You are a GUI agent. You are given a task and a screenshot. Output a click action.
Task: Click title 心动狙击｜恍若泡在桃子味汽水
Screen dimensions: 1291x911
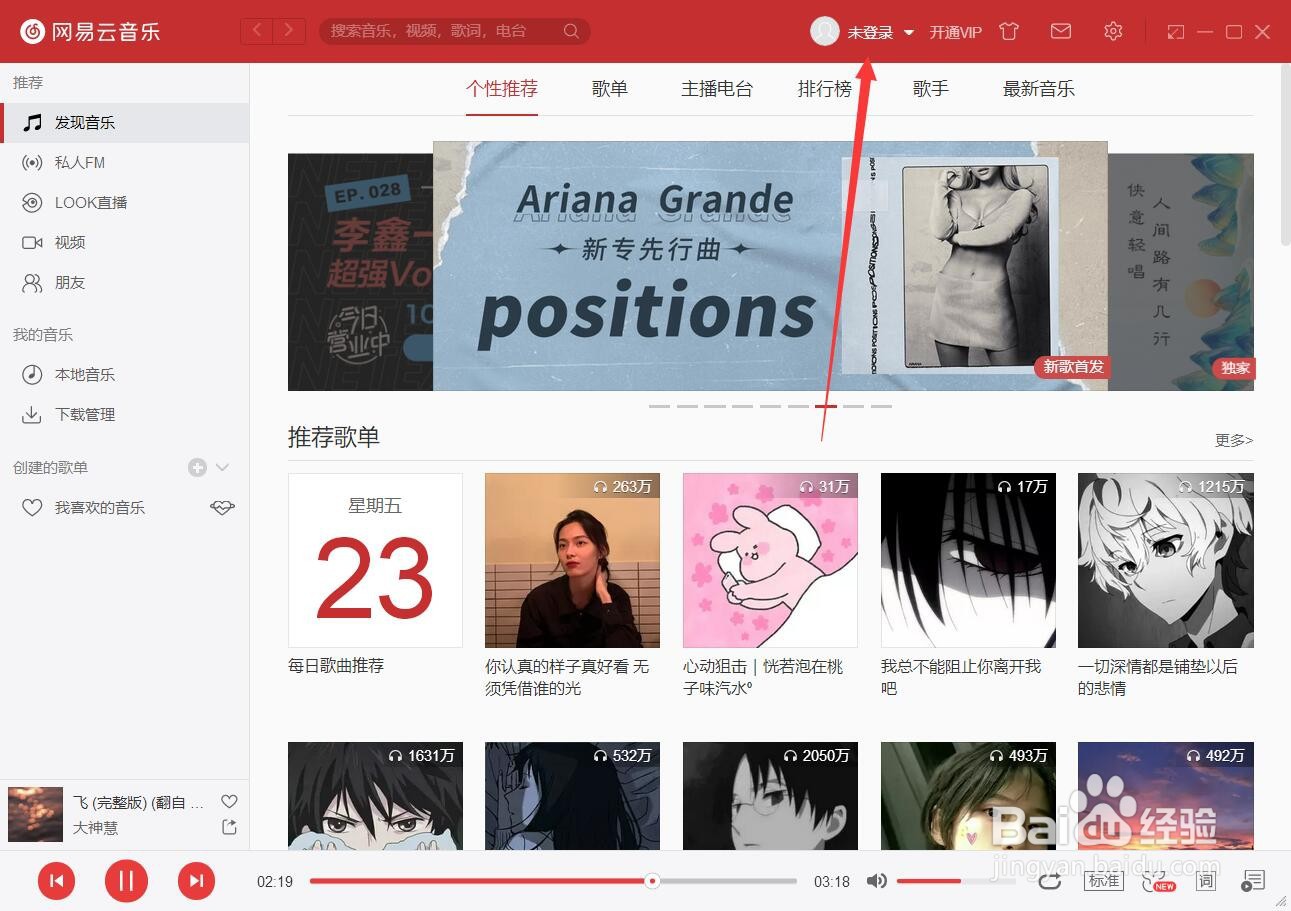pos(763,677)
